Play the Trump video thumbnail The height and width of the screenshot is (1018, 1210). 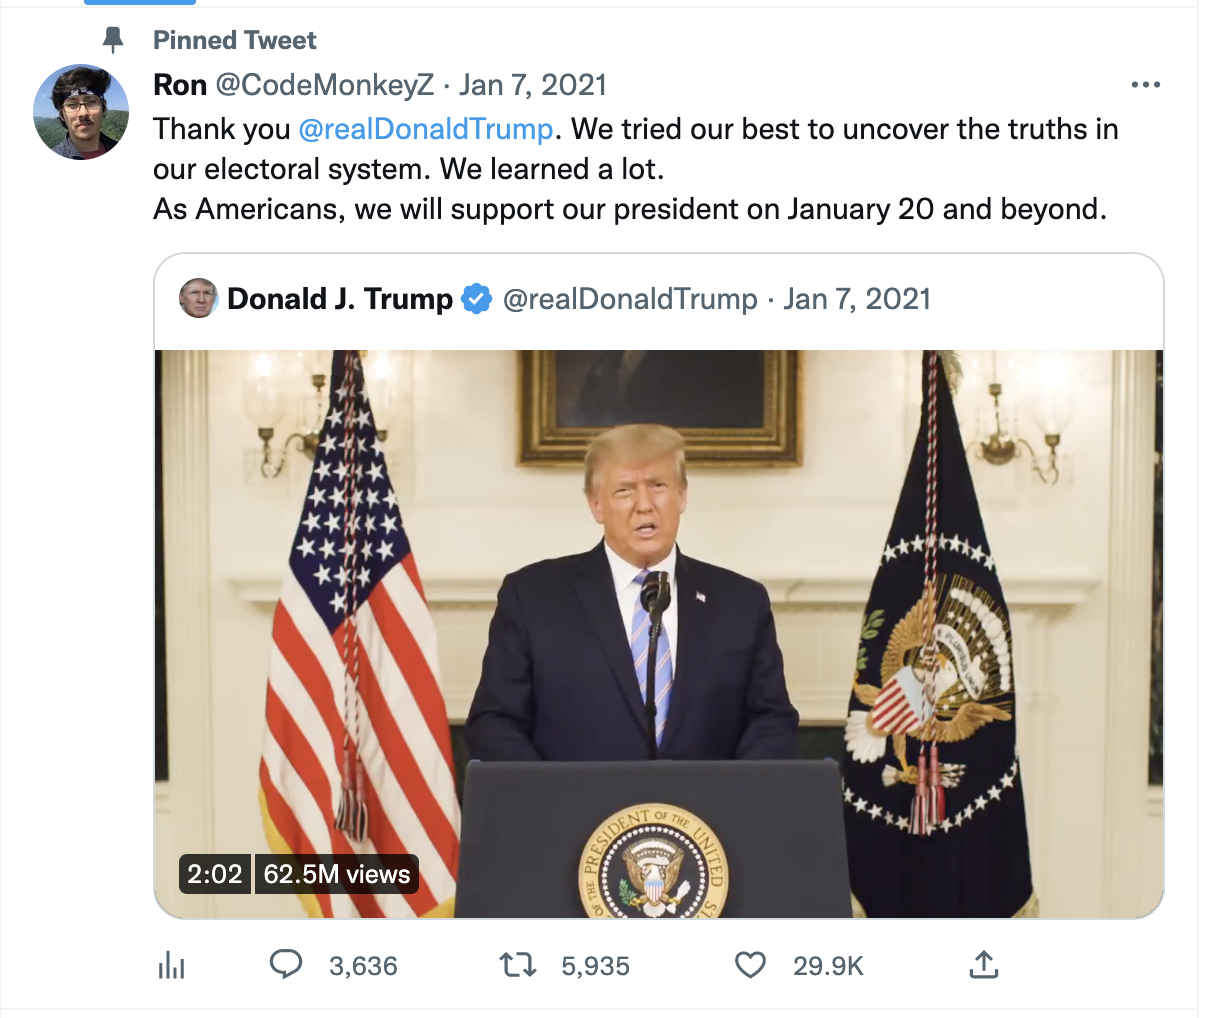tap(658, 630)
